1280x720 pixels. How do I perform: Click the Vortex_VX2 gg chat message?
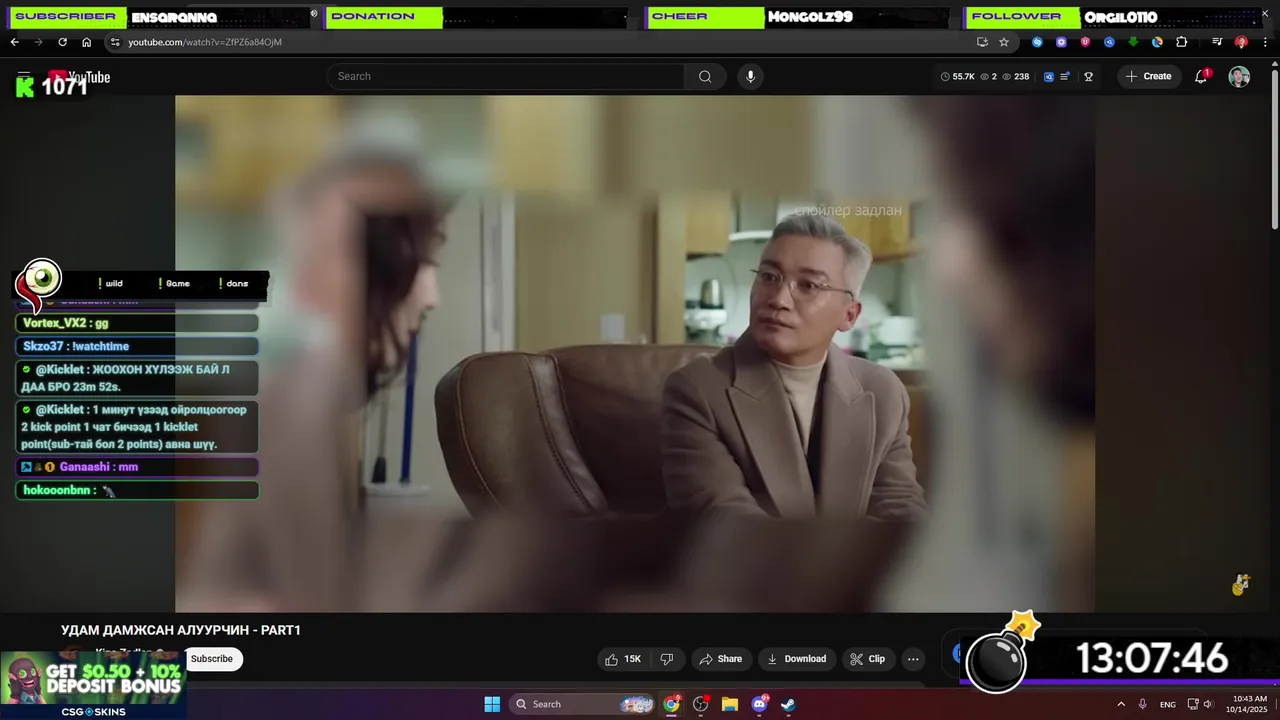(137, 323)
